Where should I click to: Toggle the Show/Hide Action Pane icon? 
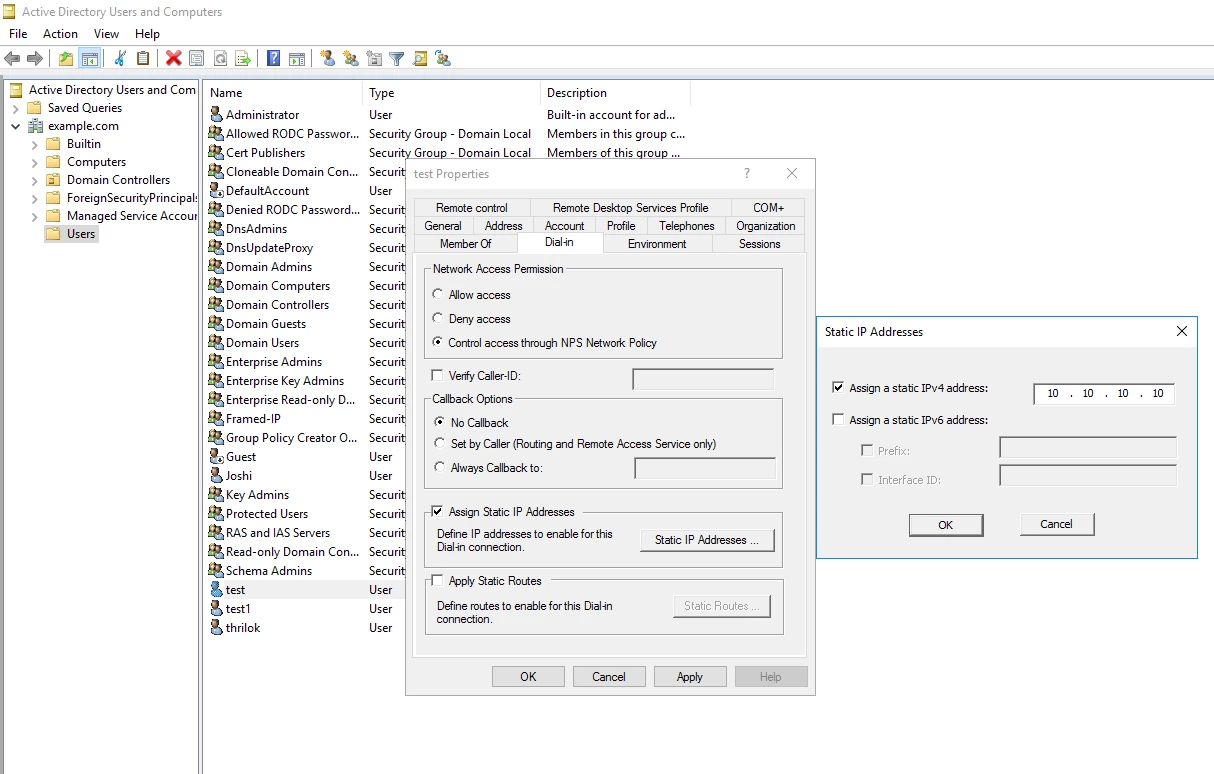coord(297,59)
